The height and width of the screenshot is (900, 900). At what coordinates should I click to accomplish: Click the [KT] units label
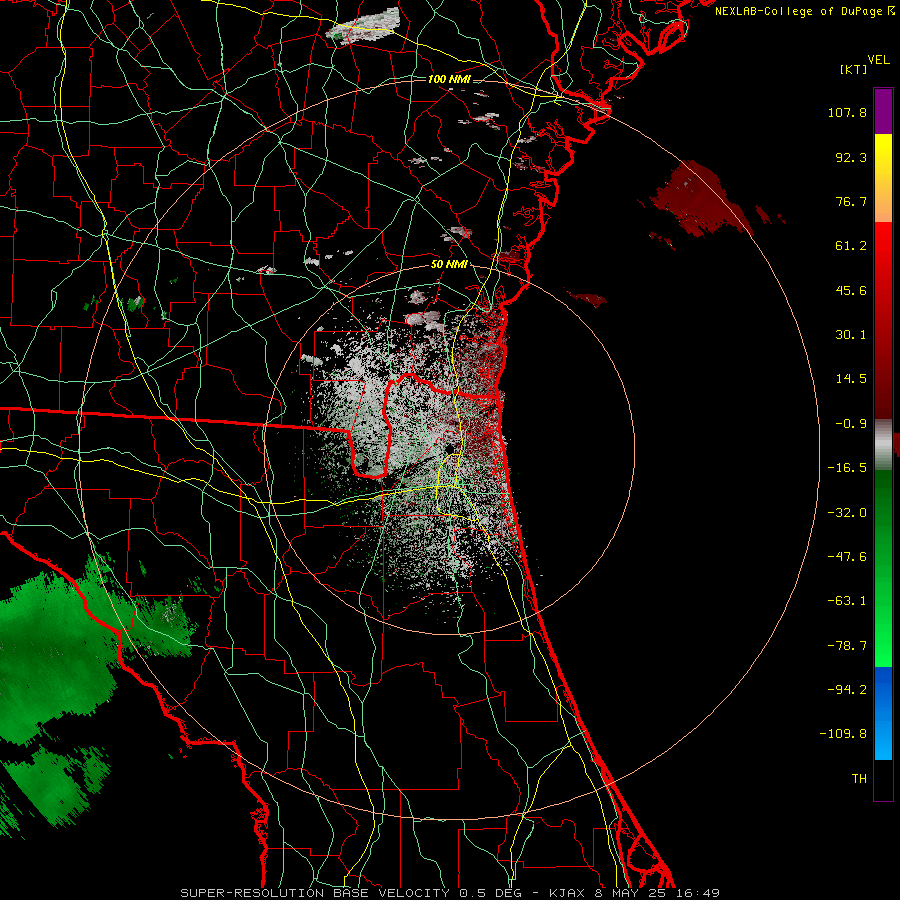point(854,69)
